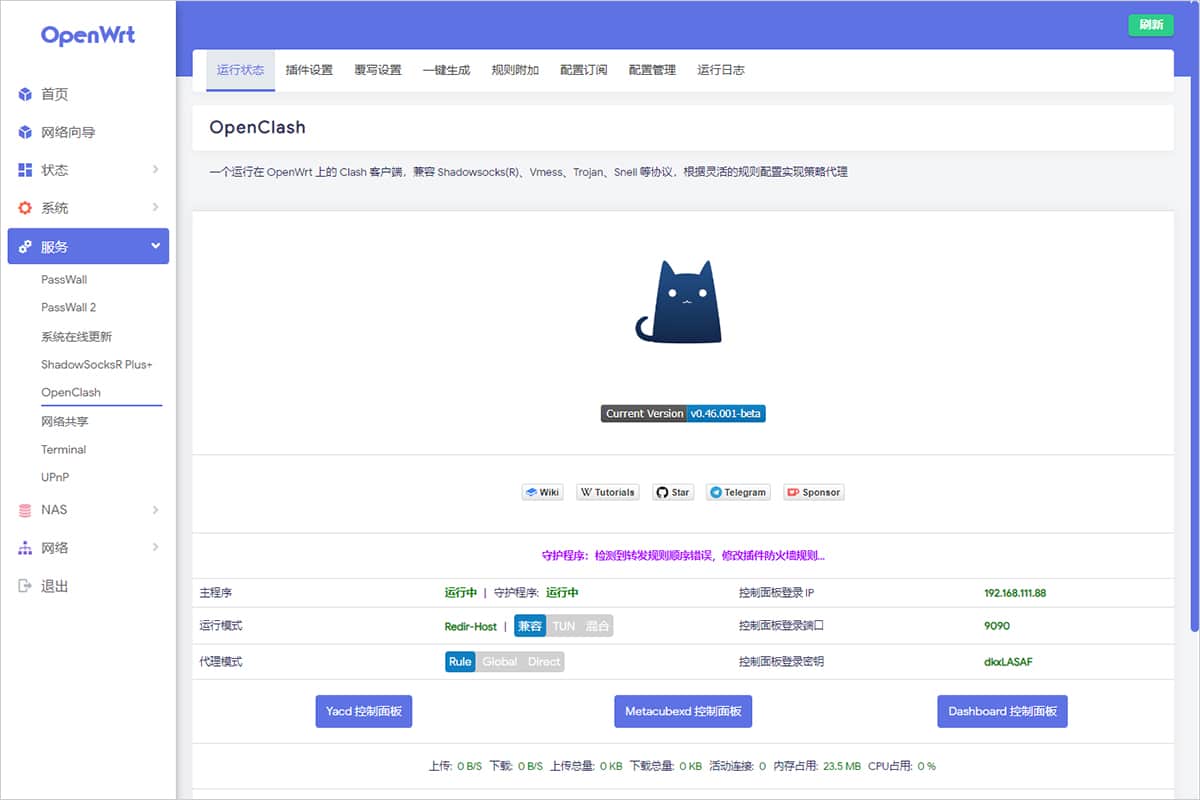Click the 内存占用 23.5 MB value
The height and width of the screenshot is (800, 1200).
point(842,766)
